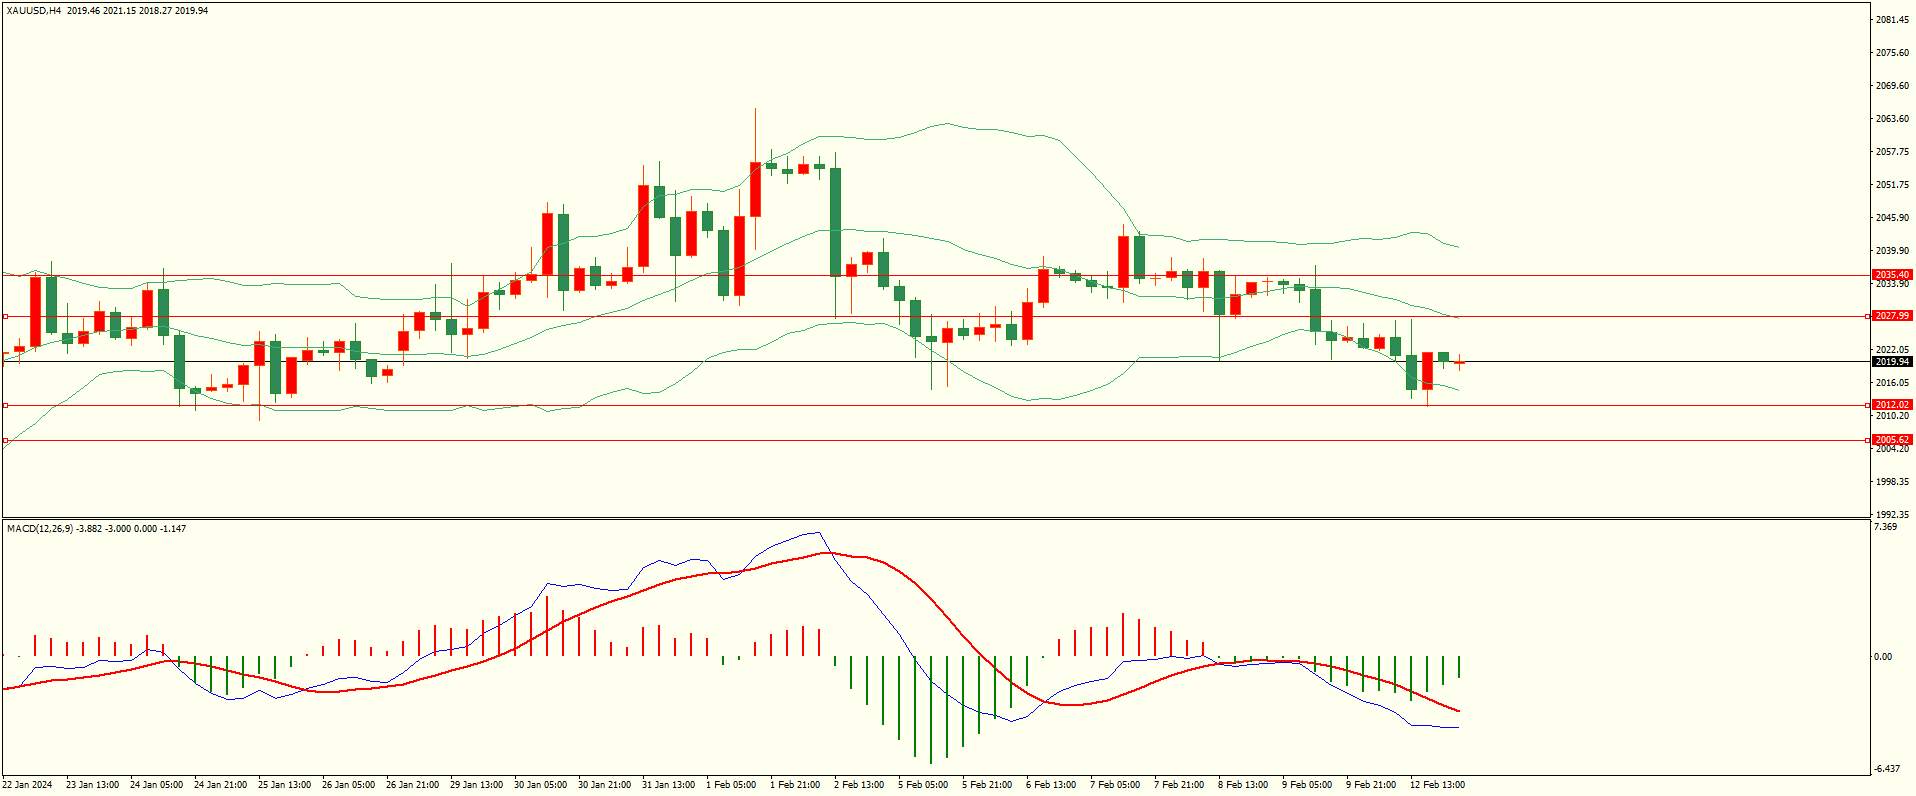Click the 5 Feb 05:00 time axis label

(x=923, y=785)
